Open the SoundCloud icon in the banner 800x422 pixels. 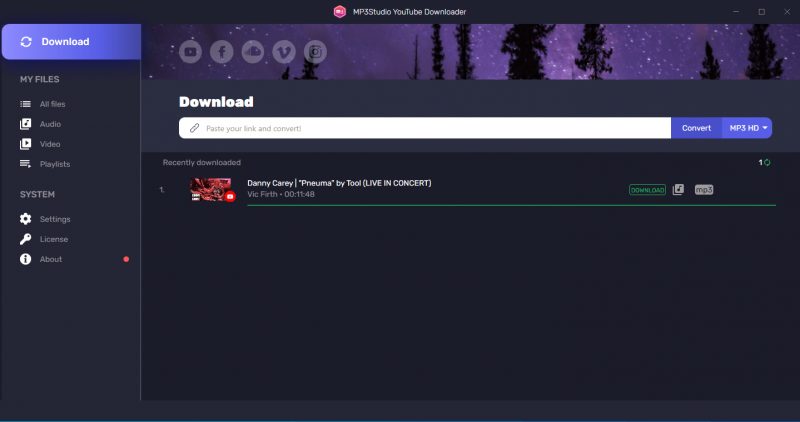(x=253, y=51)
